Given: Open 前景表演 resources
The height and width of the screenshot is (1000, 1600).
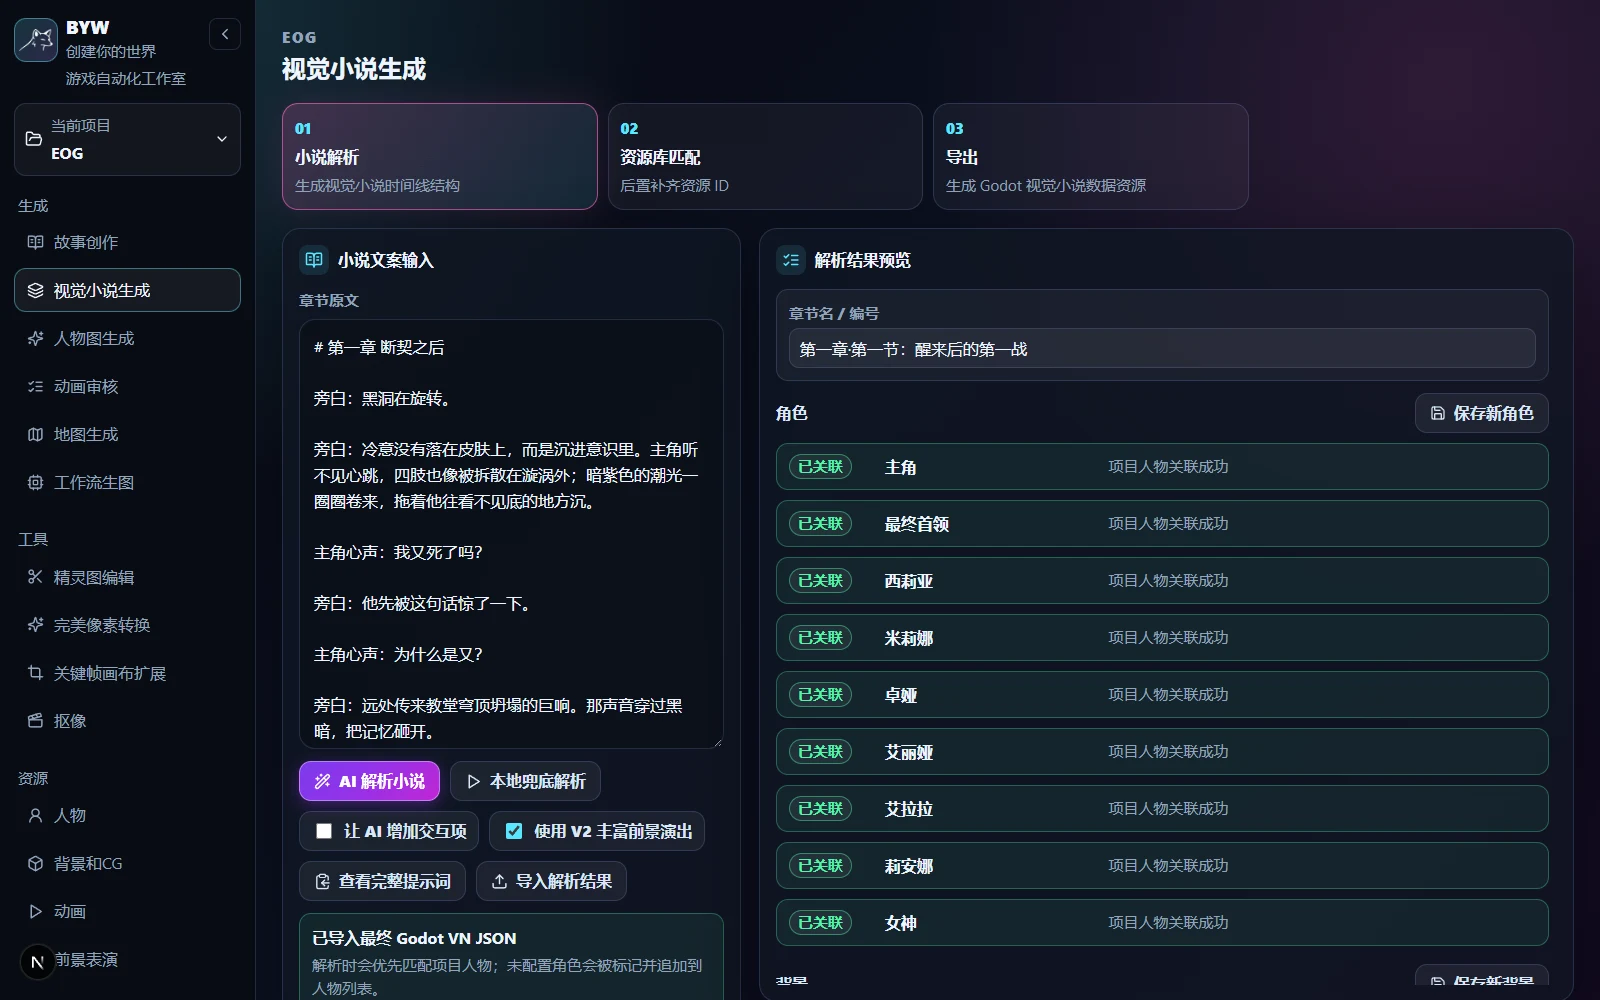Looking at the screenshot, I should click(x=128, y=959).
